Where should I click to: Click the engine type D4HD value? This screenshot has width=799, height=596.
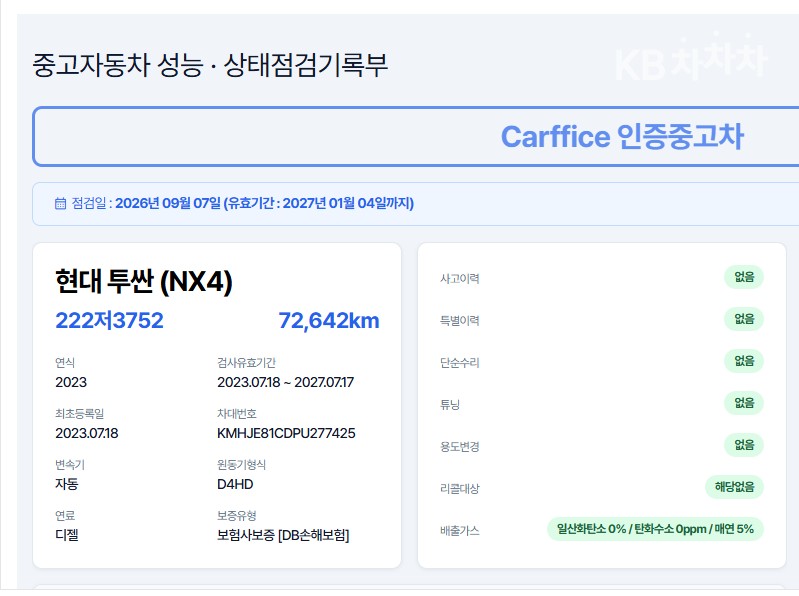235,484
